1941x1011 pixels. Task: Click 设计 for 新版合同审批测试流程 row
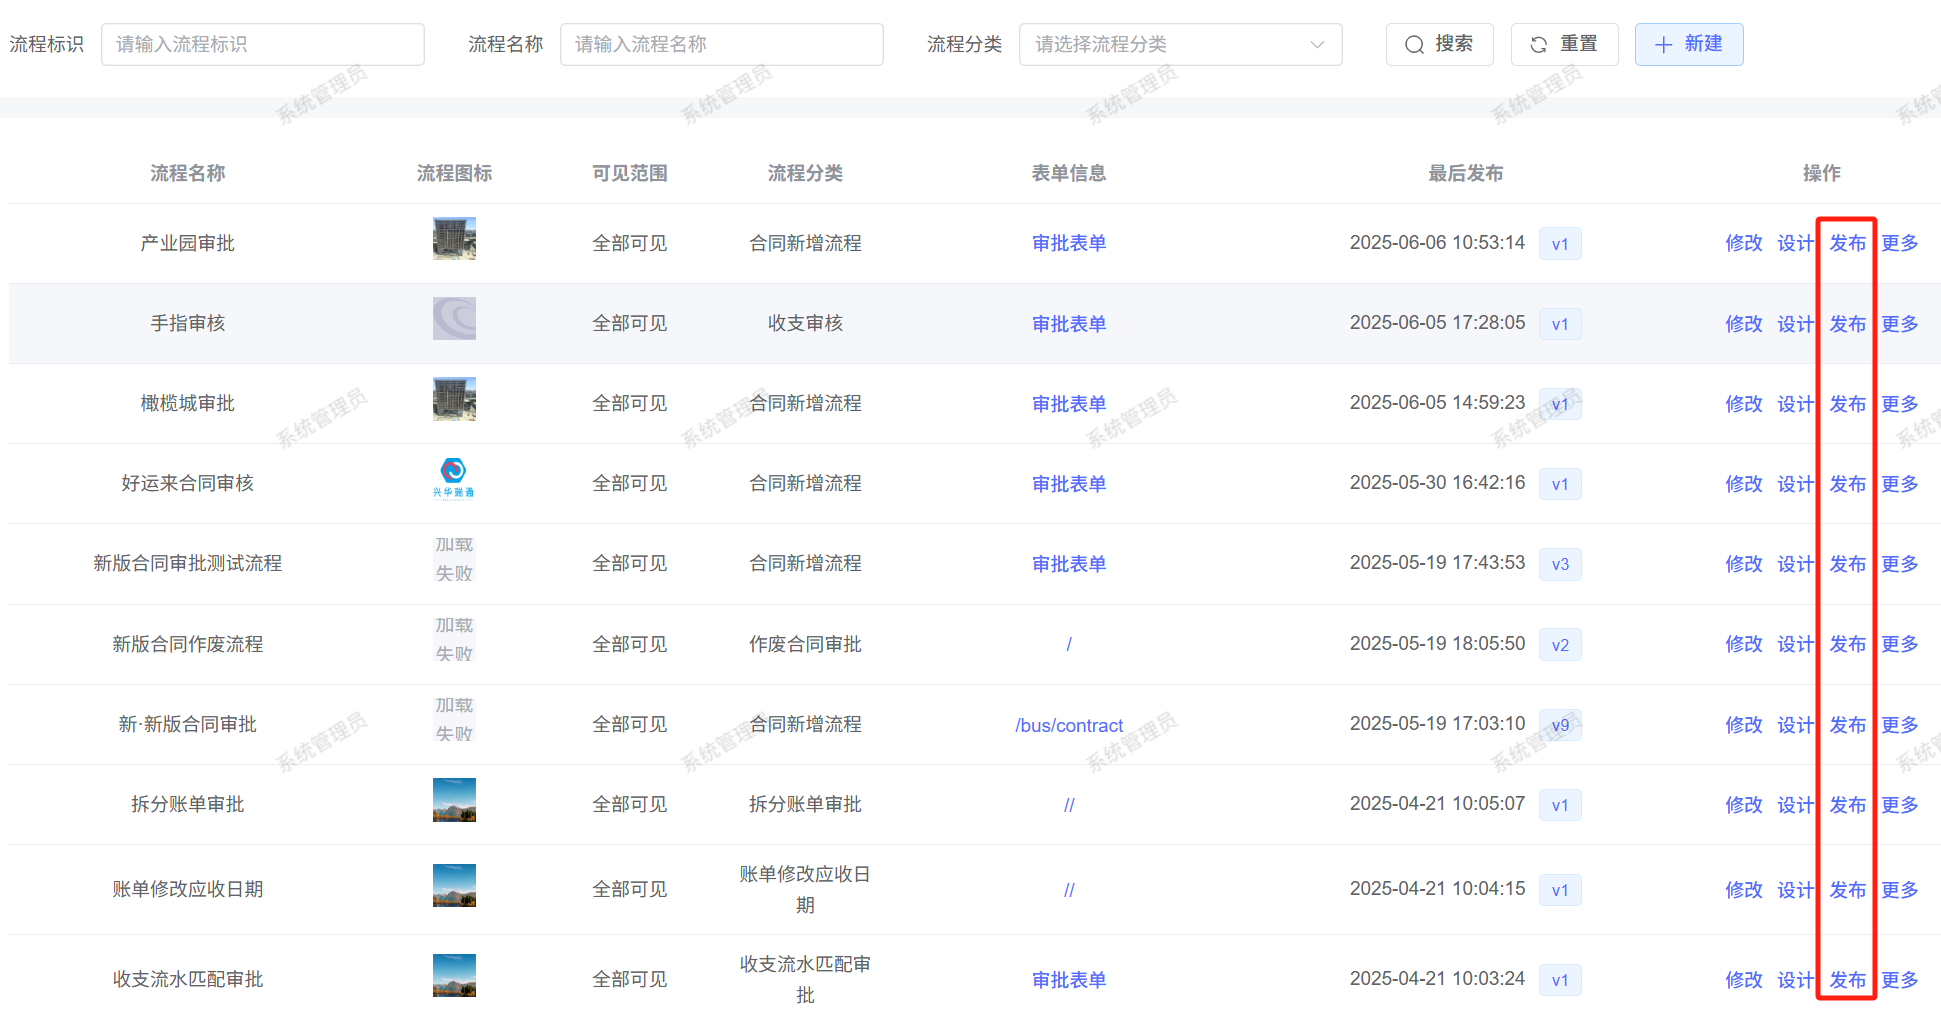1795,564
